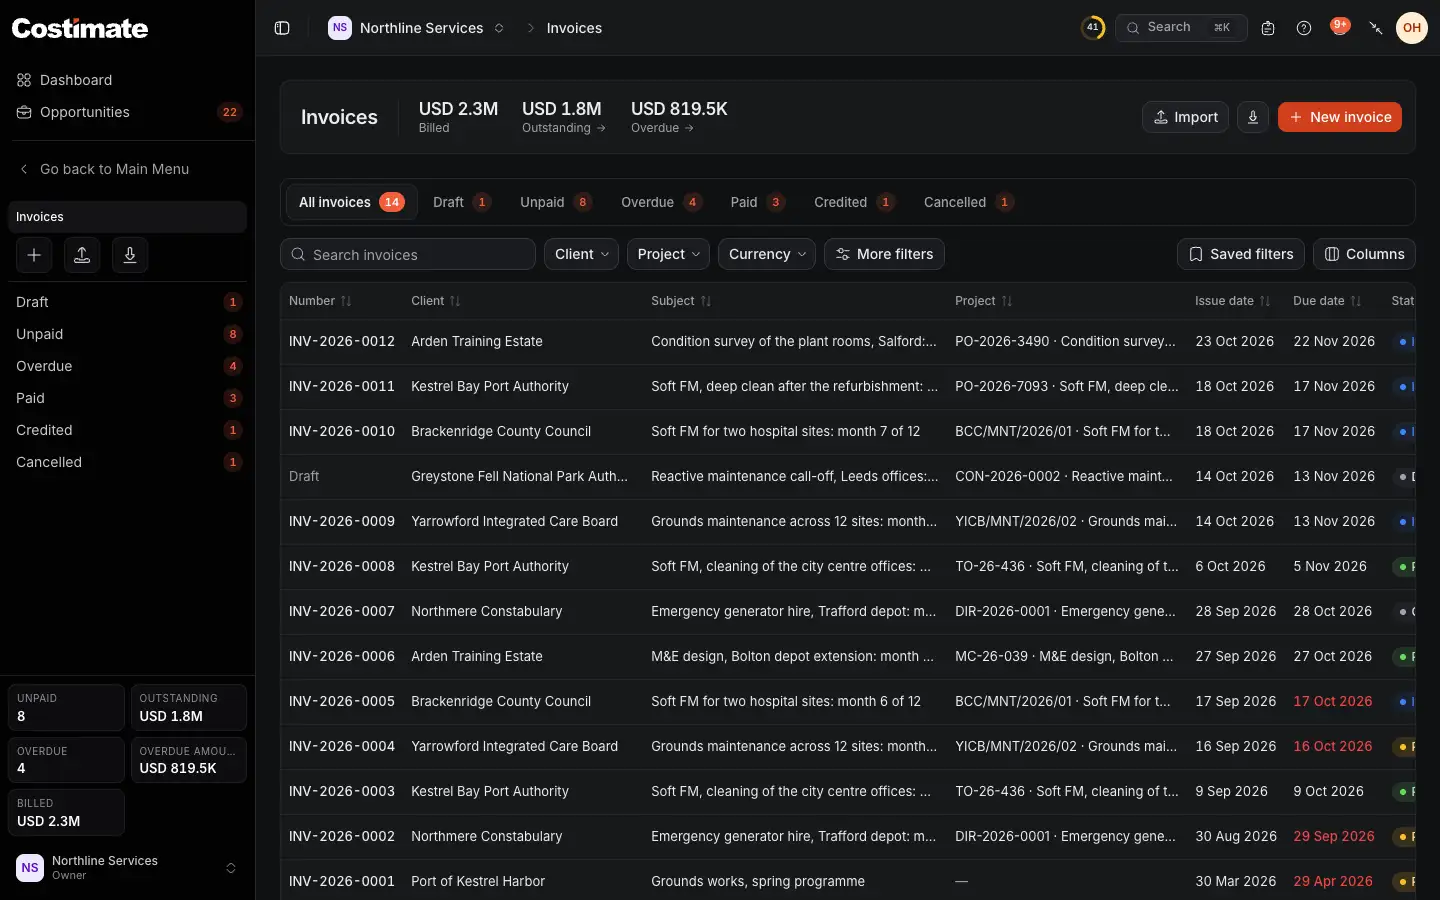Viewport: 1440px width, 900px height.
Task: Open the More filters panel
Action: (884, 254)
